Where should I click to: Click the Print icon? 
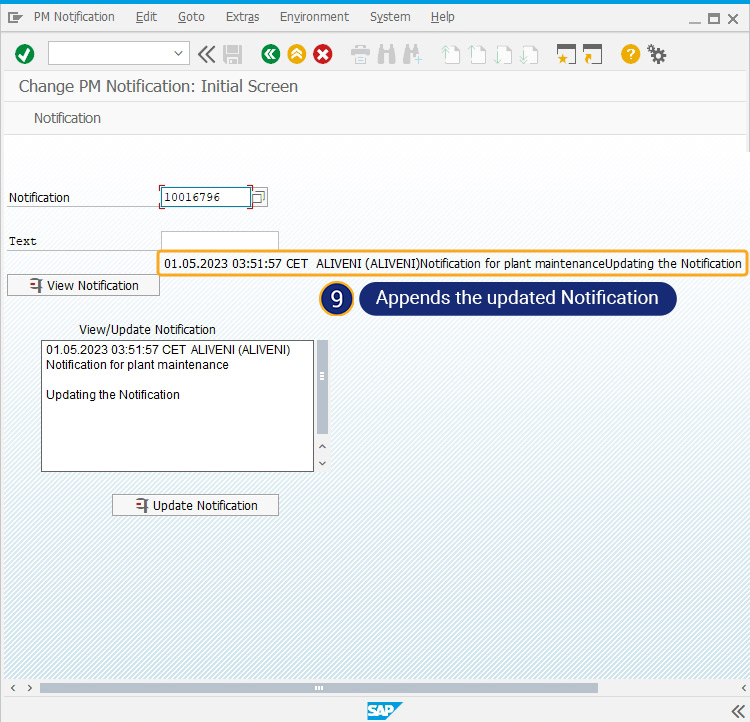360,54
